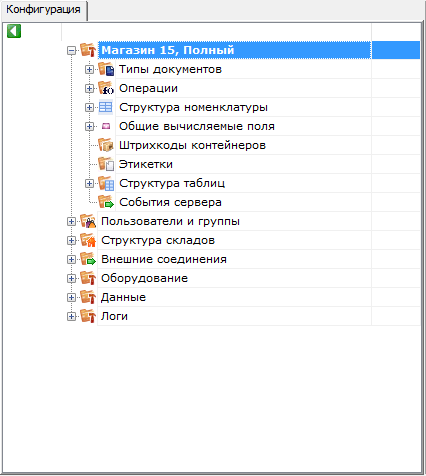
Task: Select the Данные tree item
Action: pyautogui.click(x=124, y=297)
